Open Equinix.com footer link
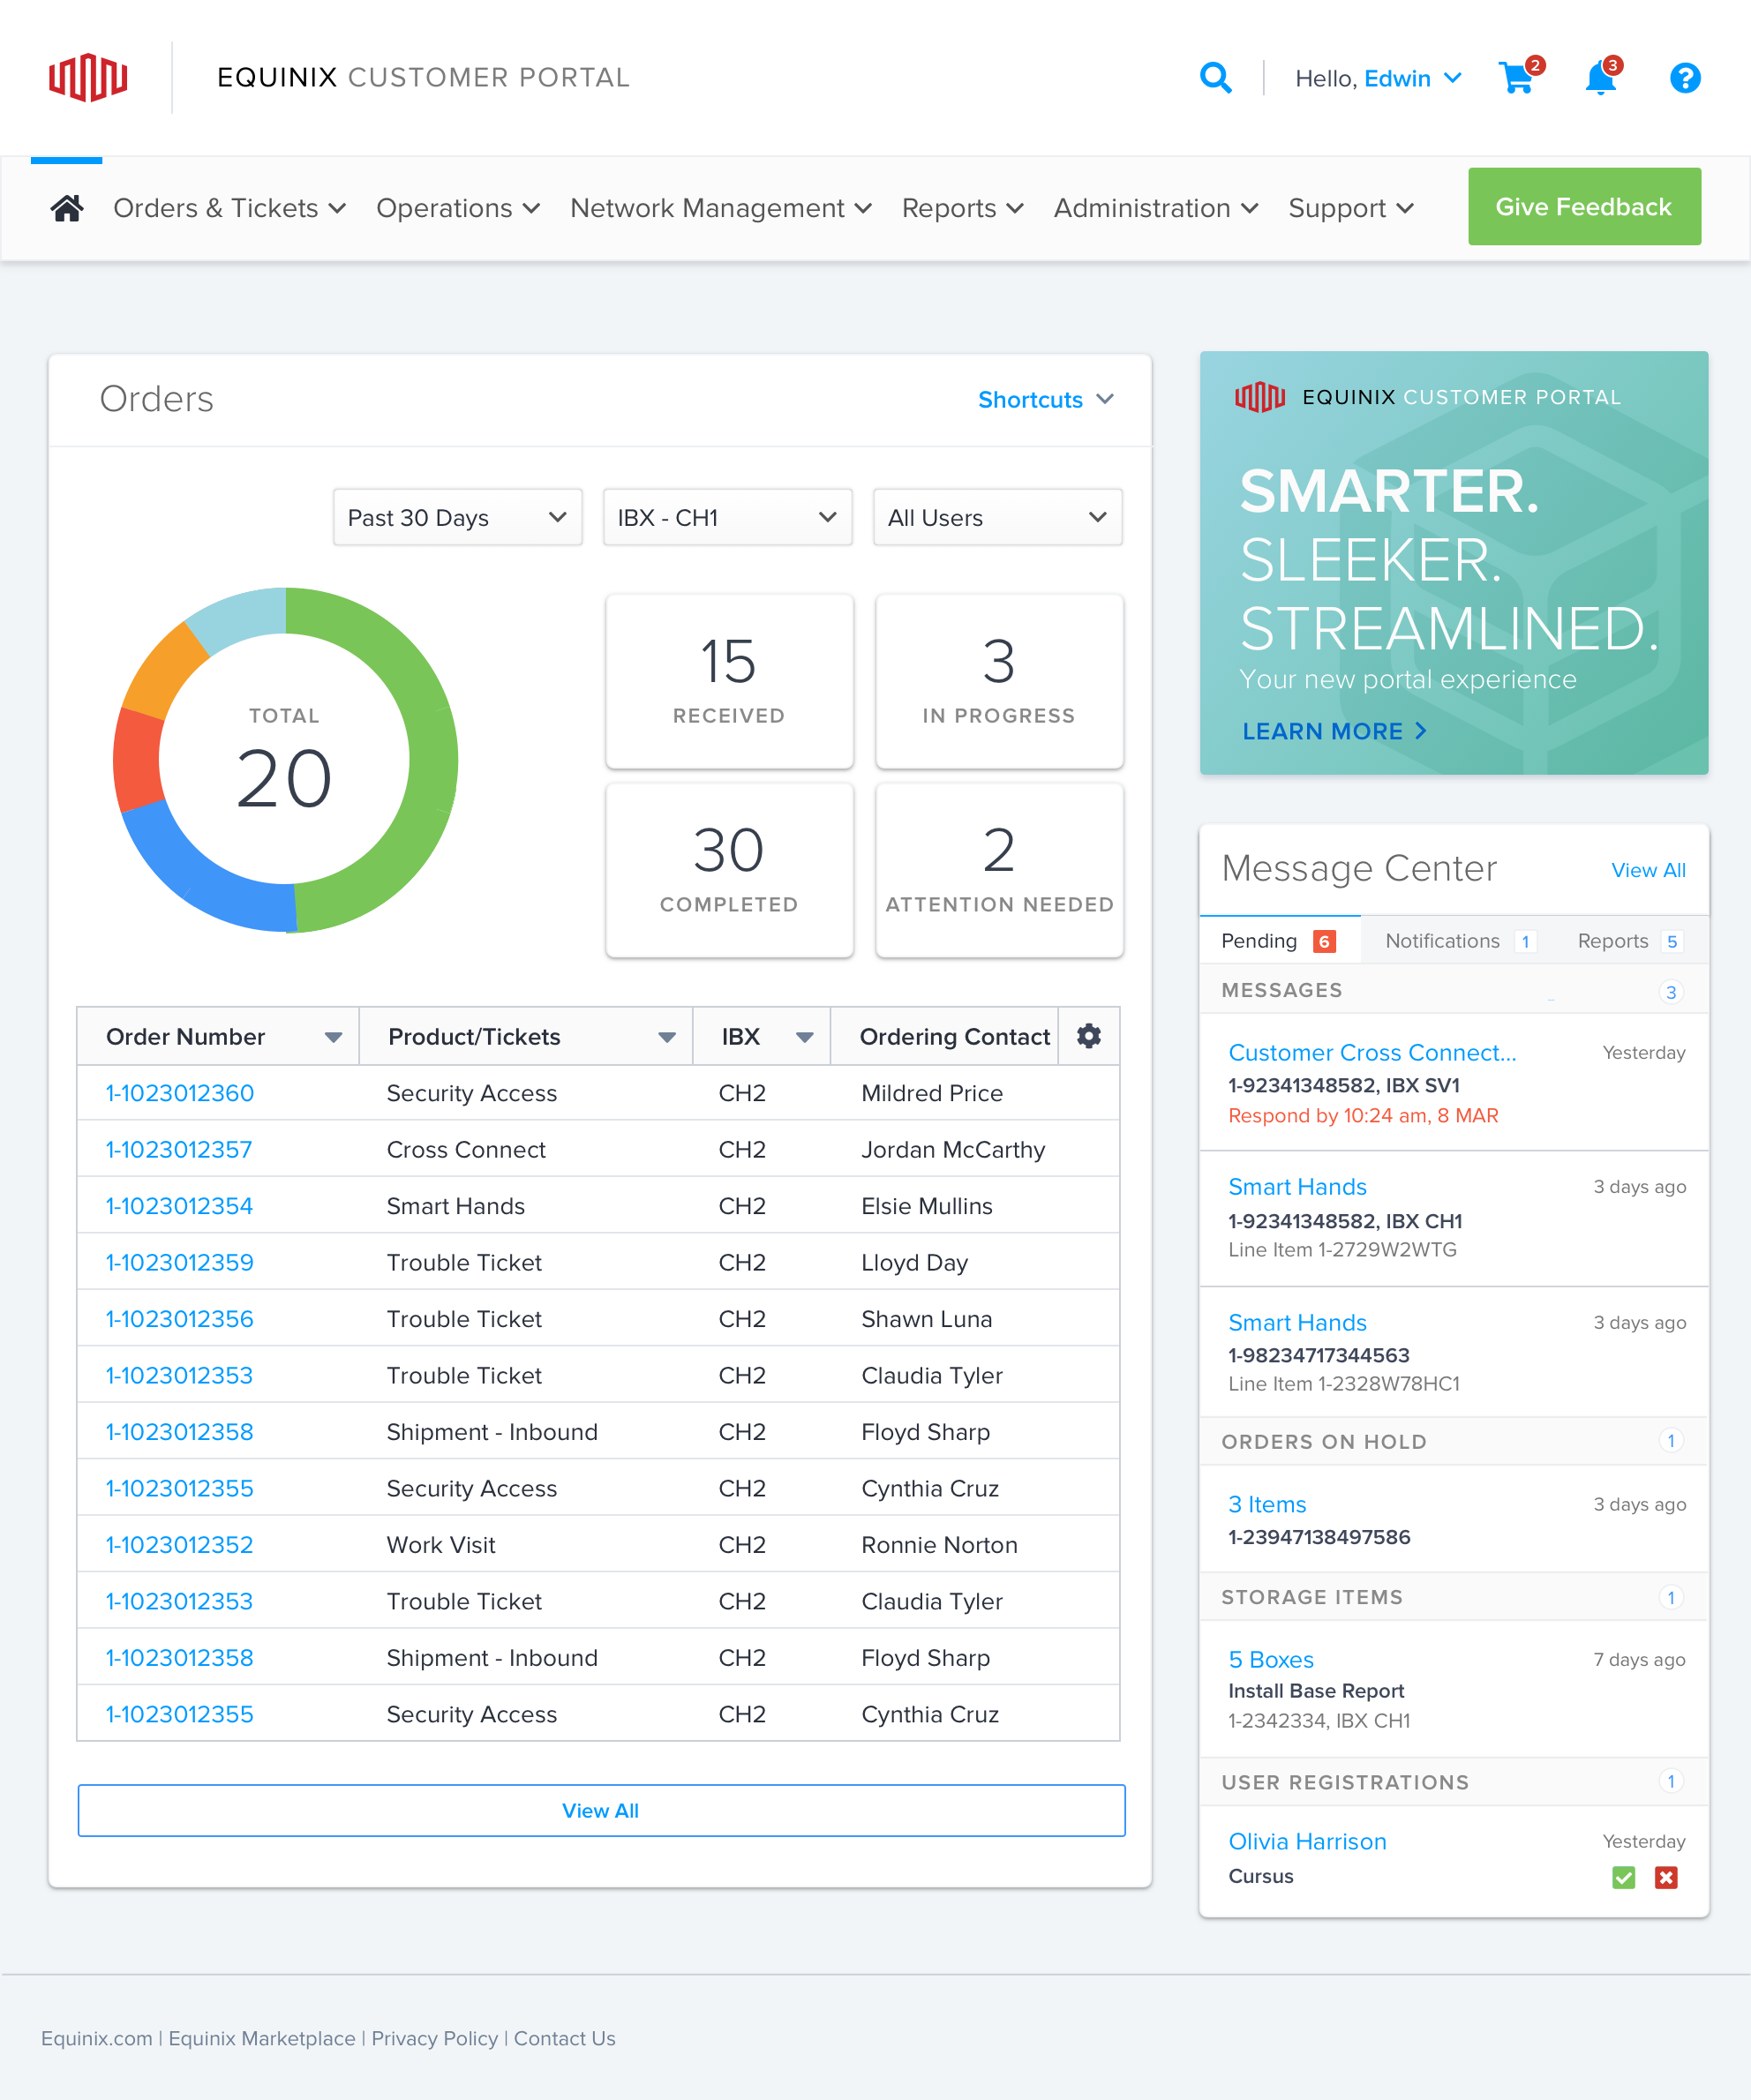1751x2100 pixels. click(97, 2038)
